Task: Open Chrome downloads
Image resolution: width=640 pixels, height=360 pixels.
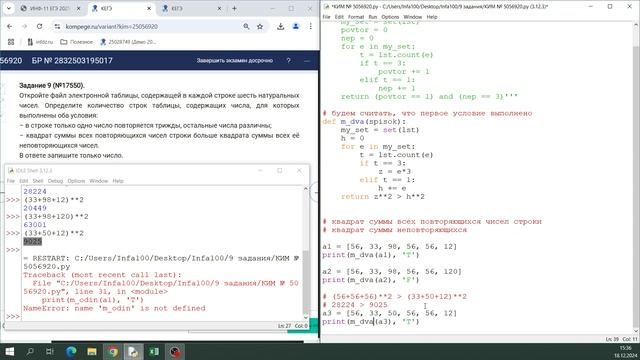Action: [x=280, y=26]
